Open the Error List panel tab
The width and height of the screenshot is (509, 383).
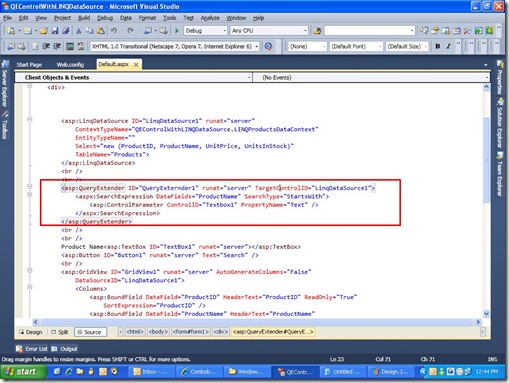32,349
